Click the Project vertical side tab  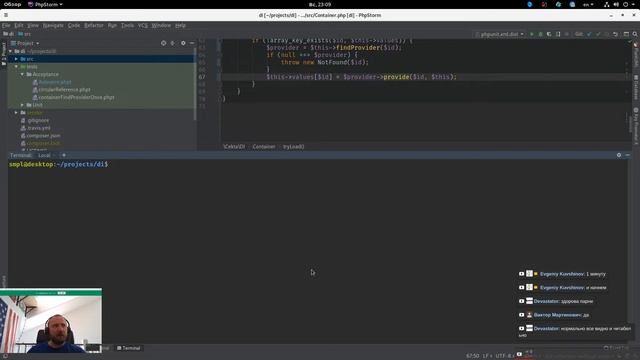4,53
